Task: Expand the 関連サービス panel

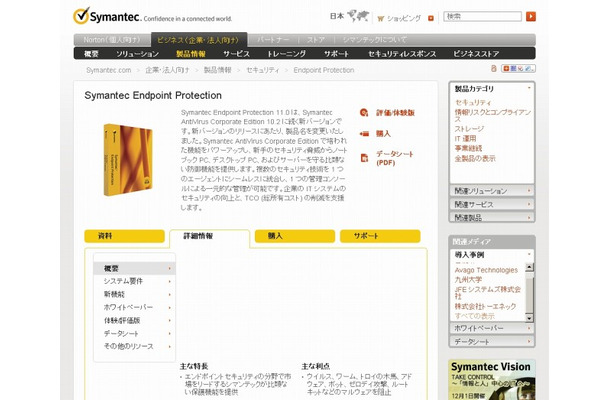Action: click(x=492, y=204)
